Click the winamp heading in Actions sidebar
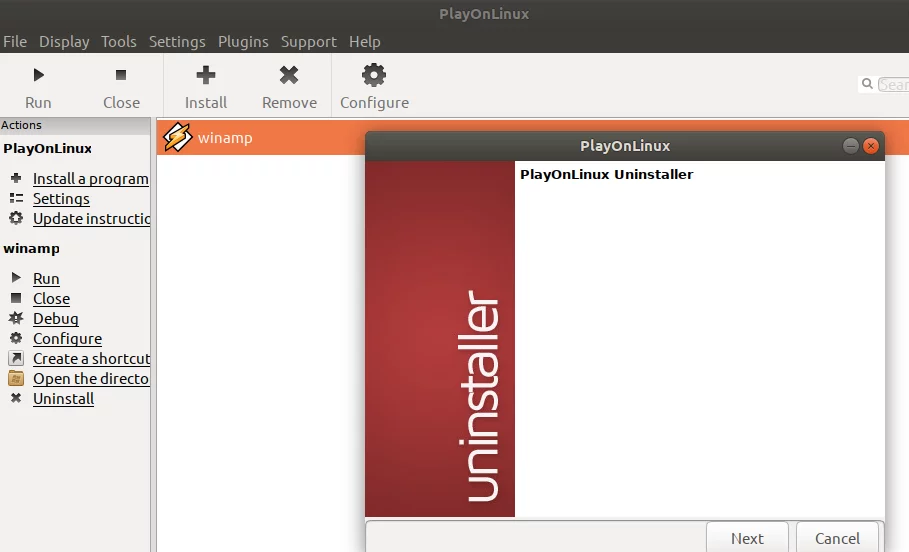The height and width of the screenshot is (552, 909). pos(31,249)
